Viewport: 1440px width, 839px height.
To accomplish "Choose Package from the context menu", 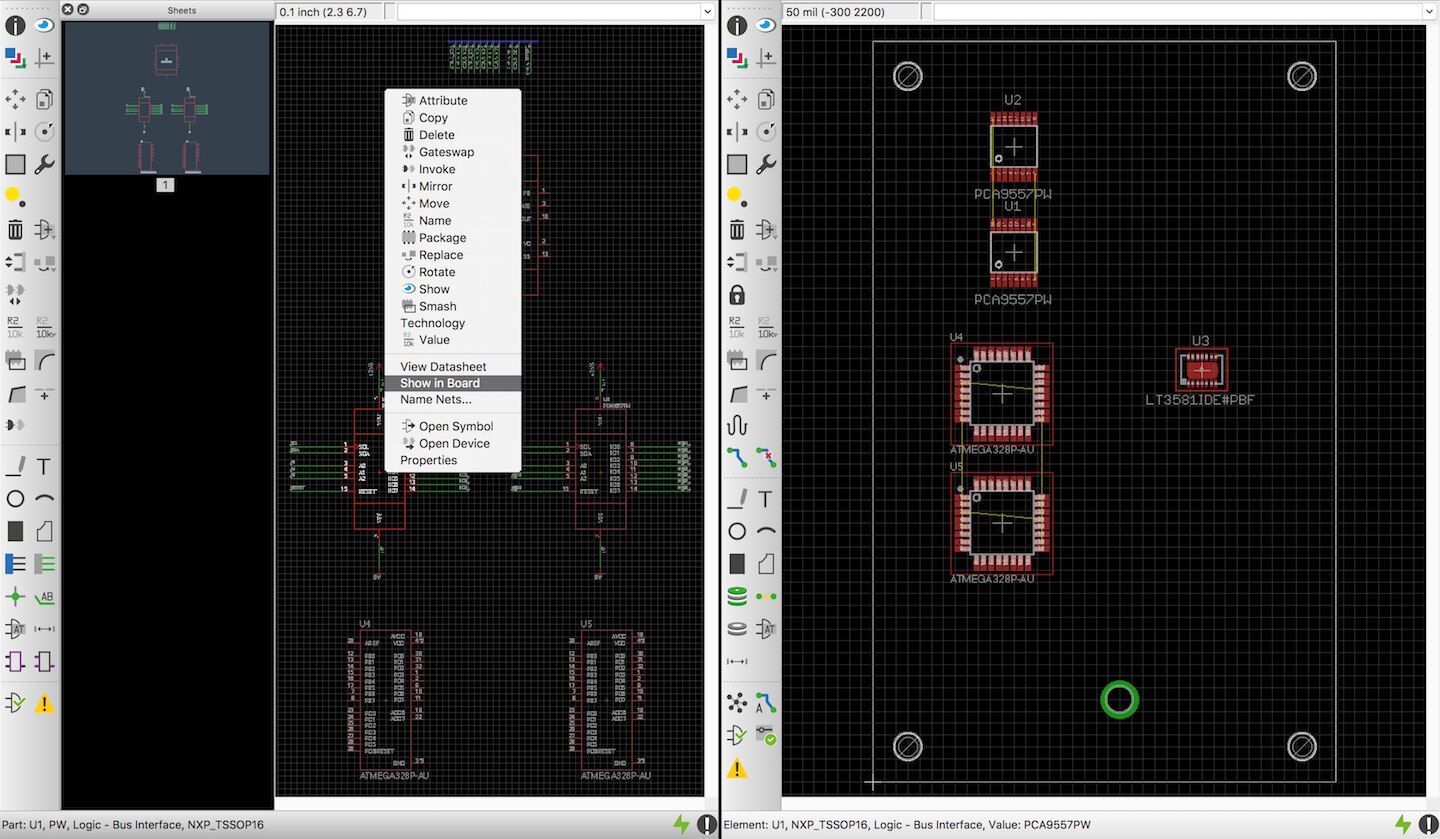I will pyautogui.click(x=453, y=238).
